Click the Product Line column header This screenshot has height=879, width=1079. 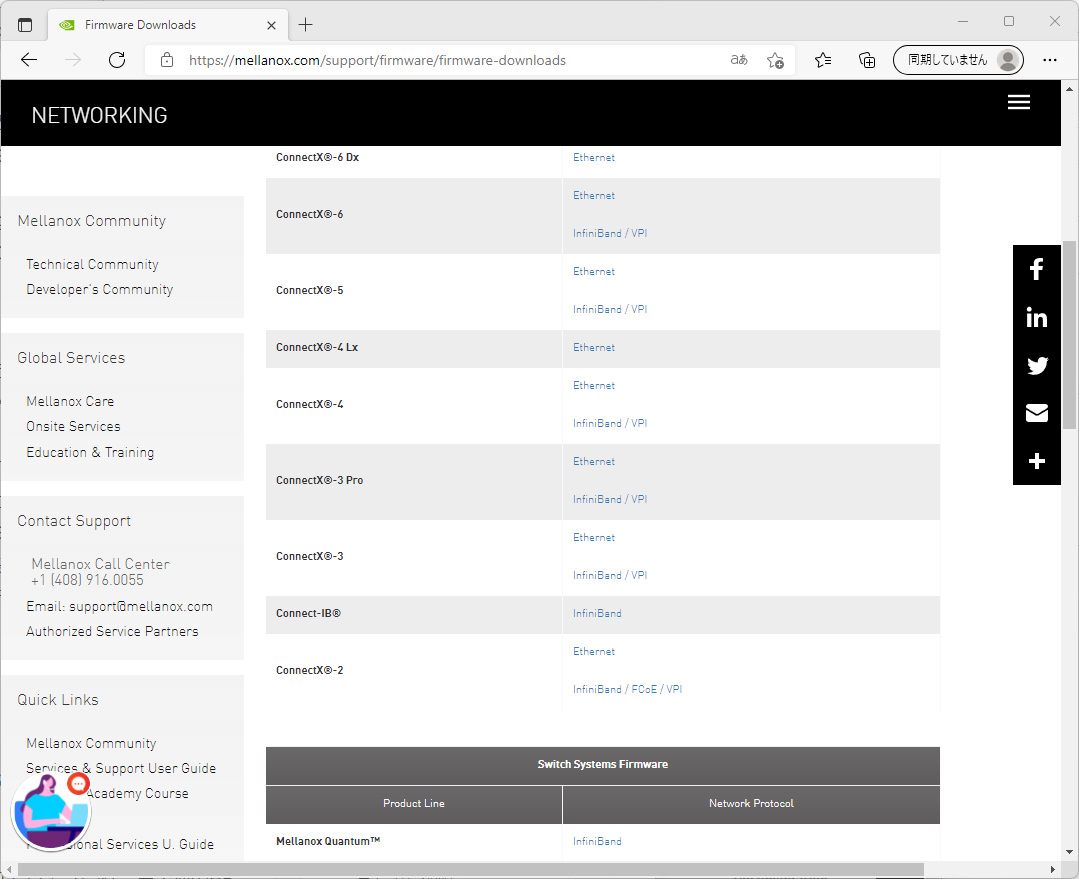click(414, 805)
